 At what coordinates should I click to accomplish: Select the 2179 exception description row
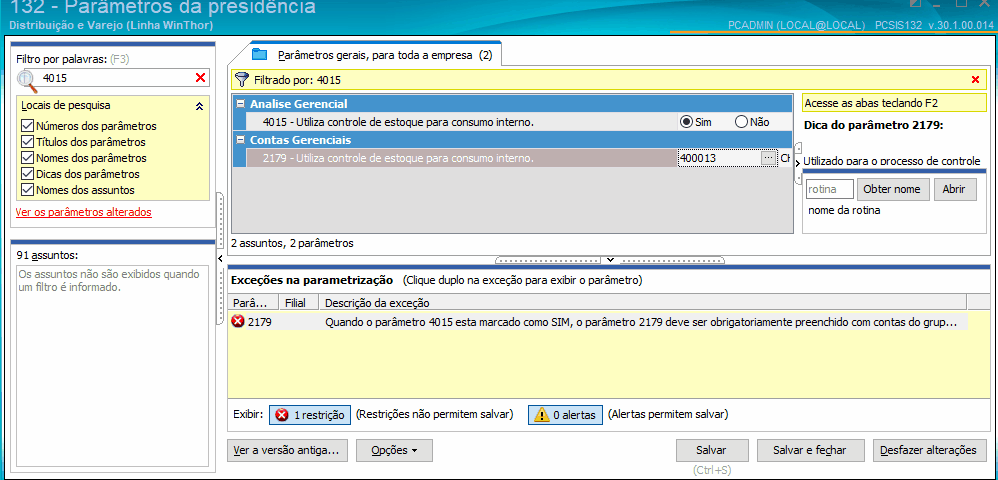[x=598, y=322]
